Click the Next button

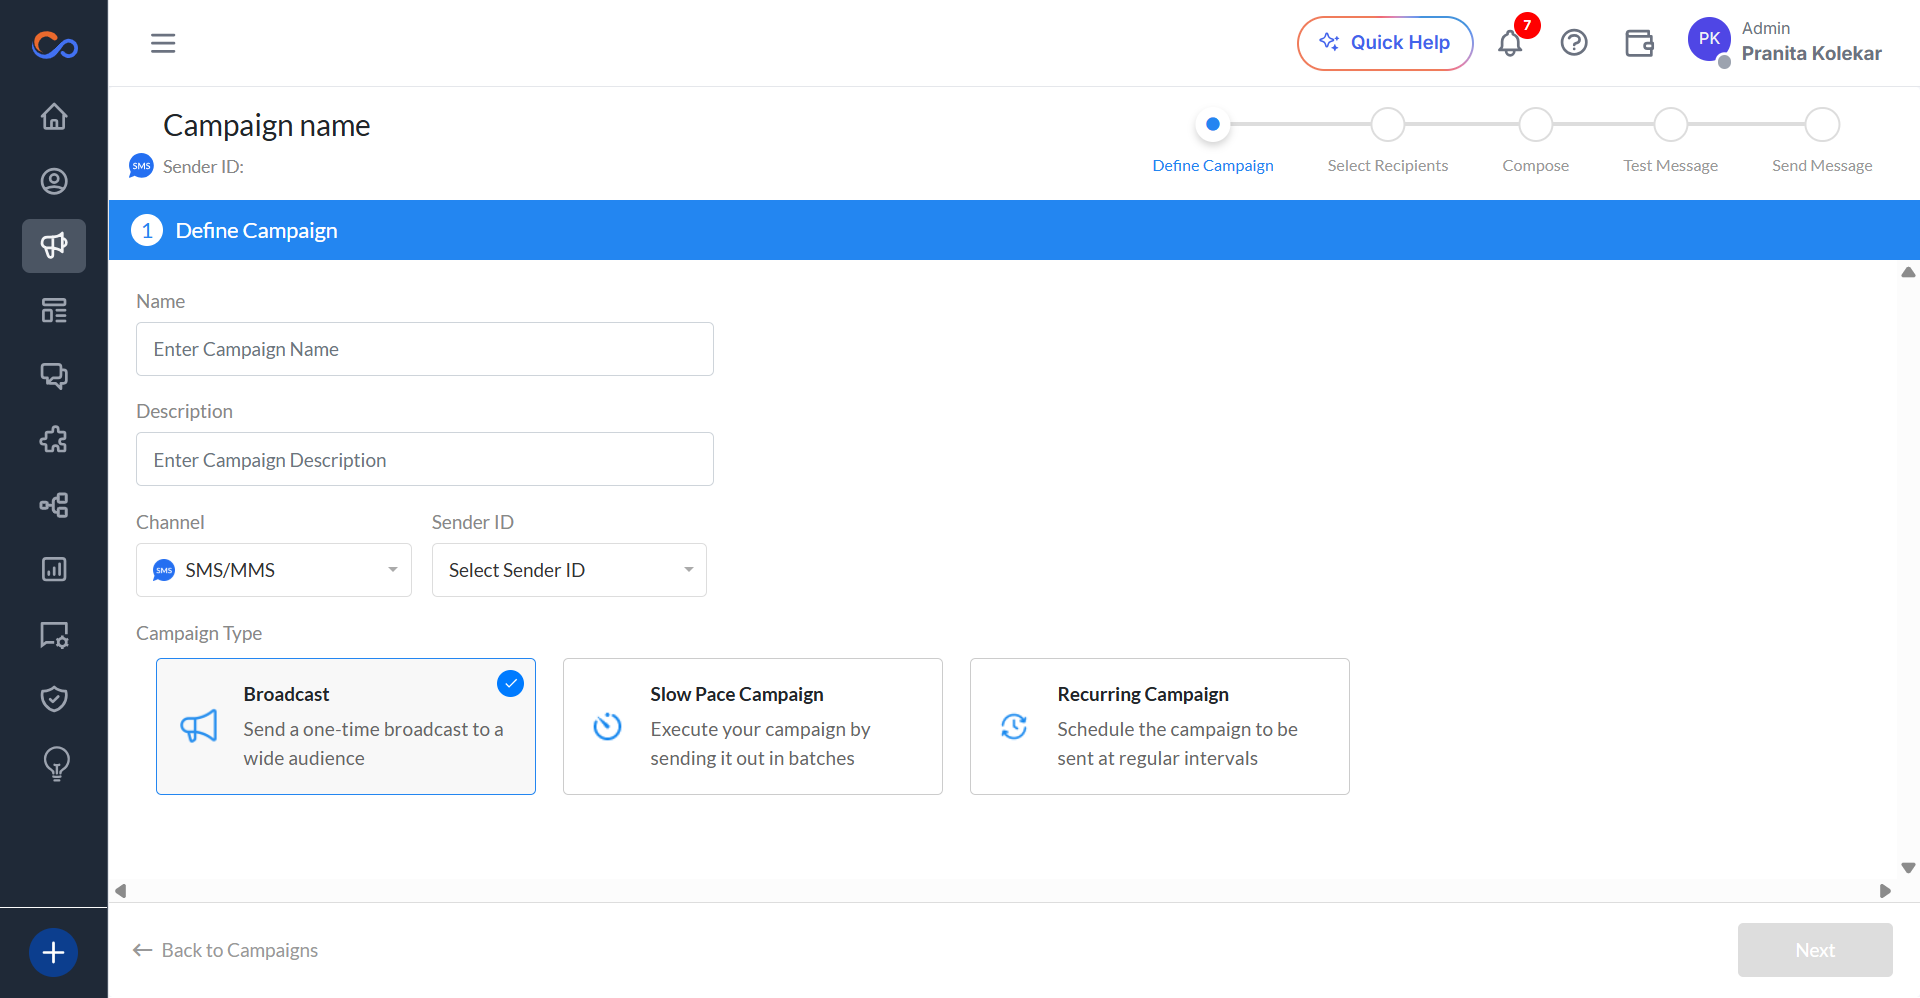click(1815, 950)
